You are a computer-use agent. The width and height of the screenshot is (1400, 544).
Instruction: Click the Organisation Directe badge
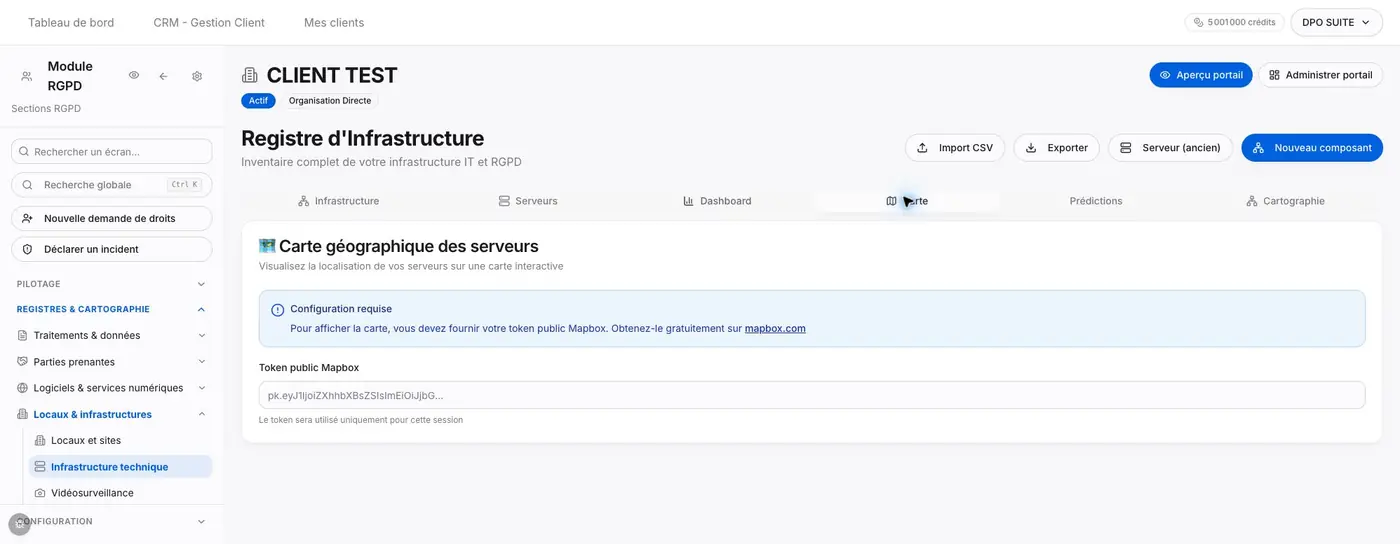pyautogui.click(x=330, y=101)
